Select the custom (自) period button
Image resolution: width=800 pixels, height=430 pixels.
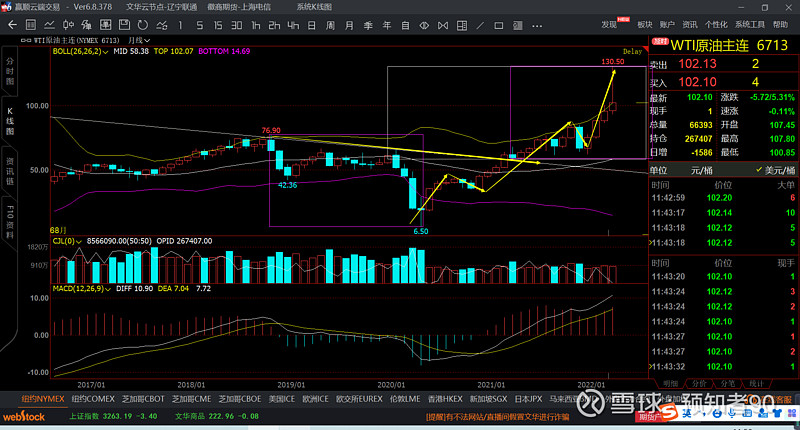[405, 25]
